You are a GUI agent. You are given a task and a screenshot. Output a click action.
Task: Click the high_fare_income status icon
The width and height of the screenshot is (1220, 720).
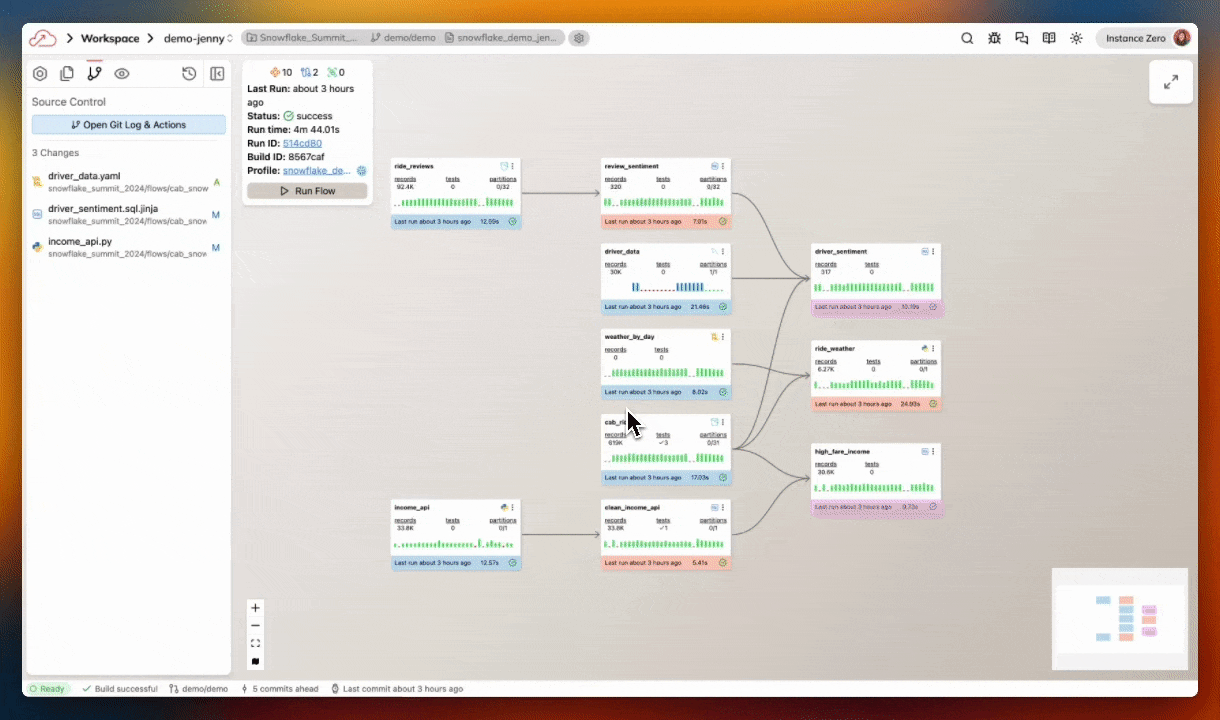pos(932,508)
